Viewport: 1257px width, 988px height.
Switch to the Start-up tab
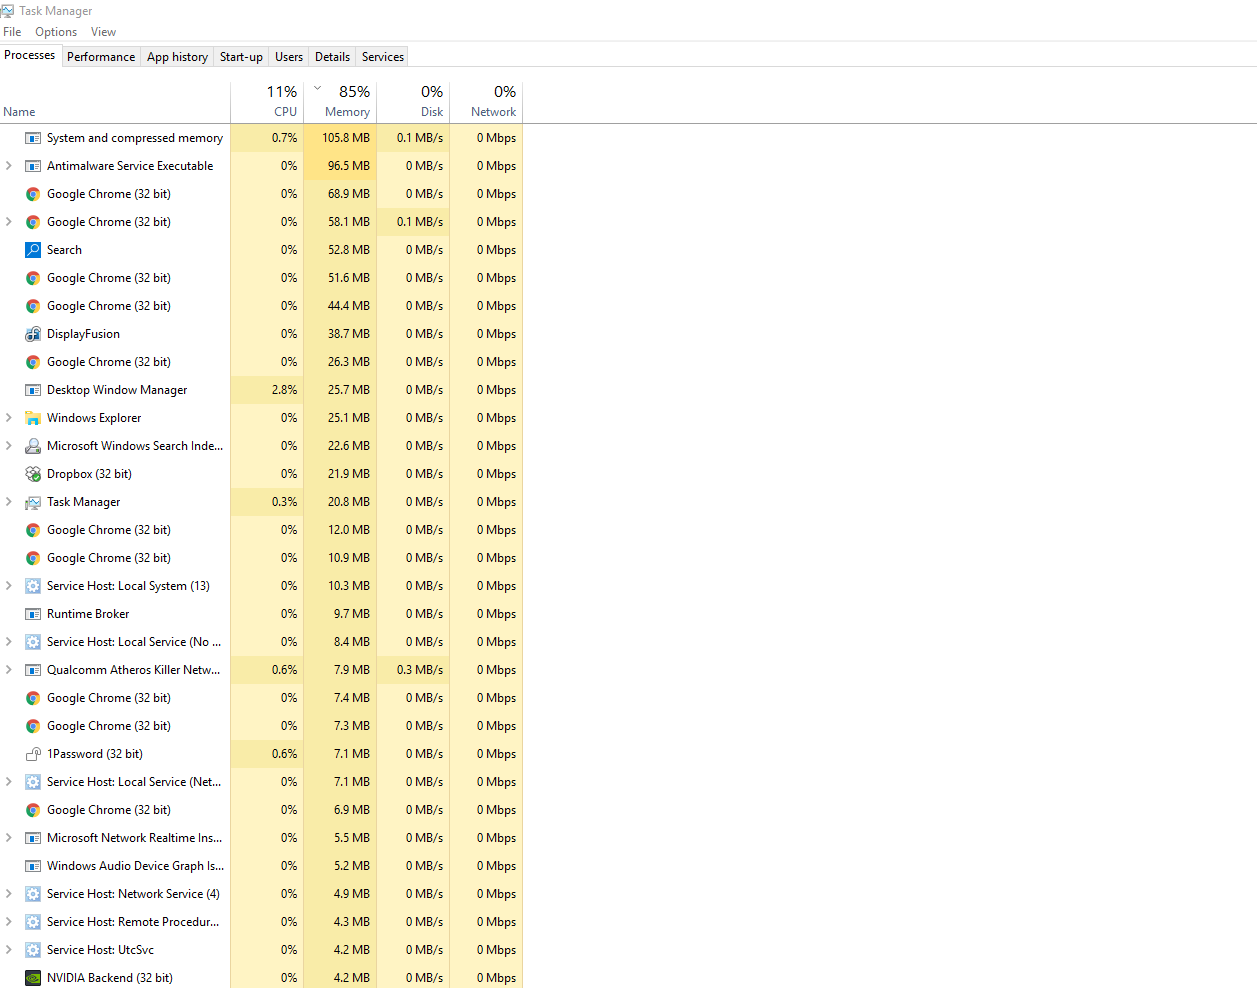coord(241,57)
